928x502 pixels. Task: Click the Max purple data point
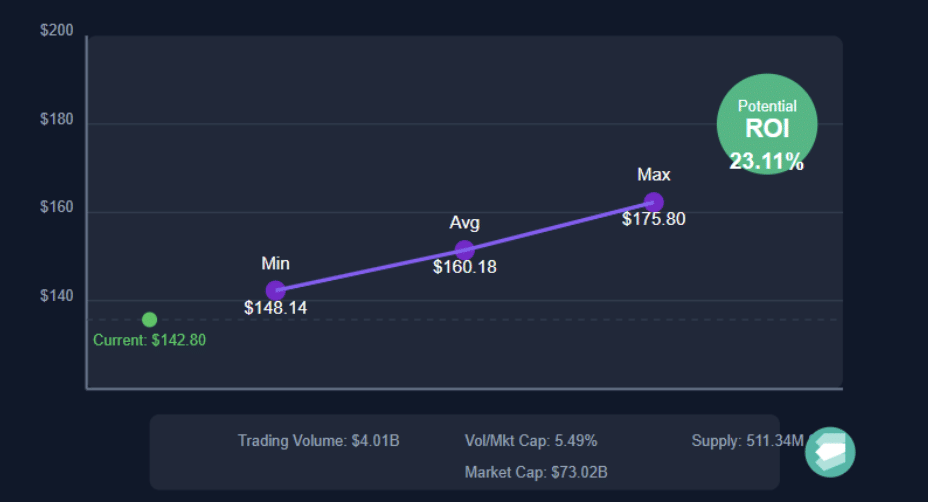[x=654, y=202]
